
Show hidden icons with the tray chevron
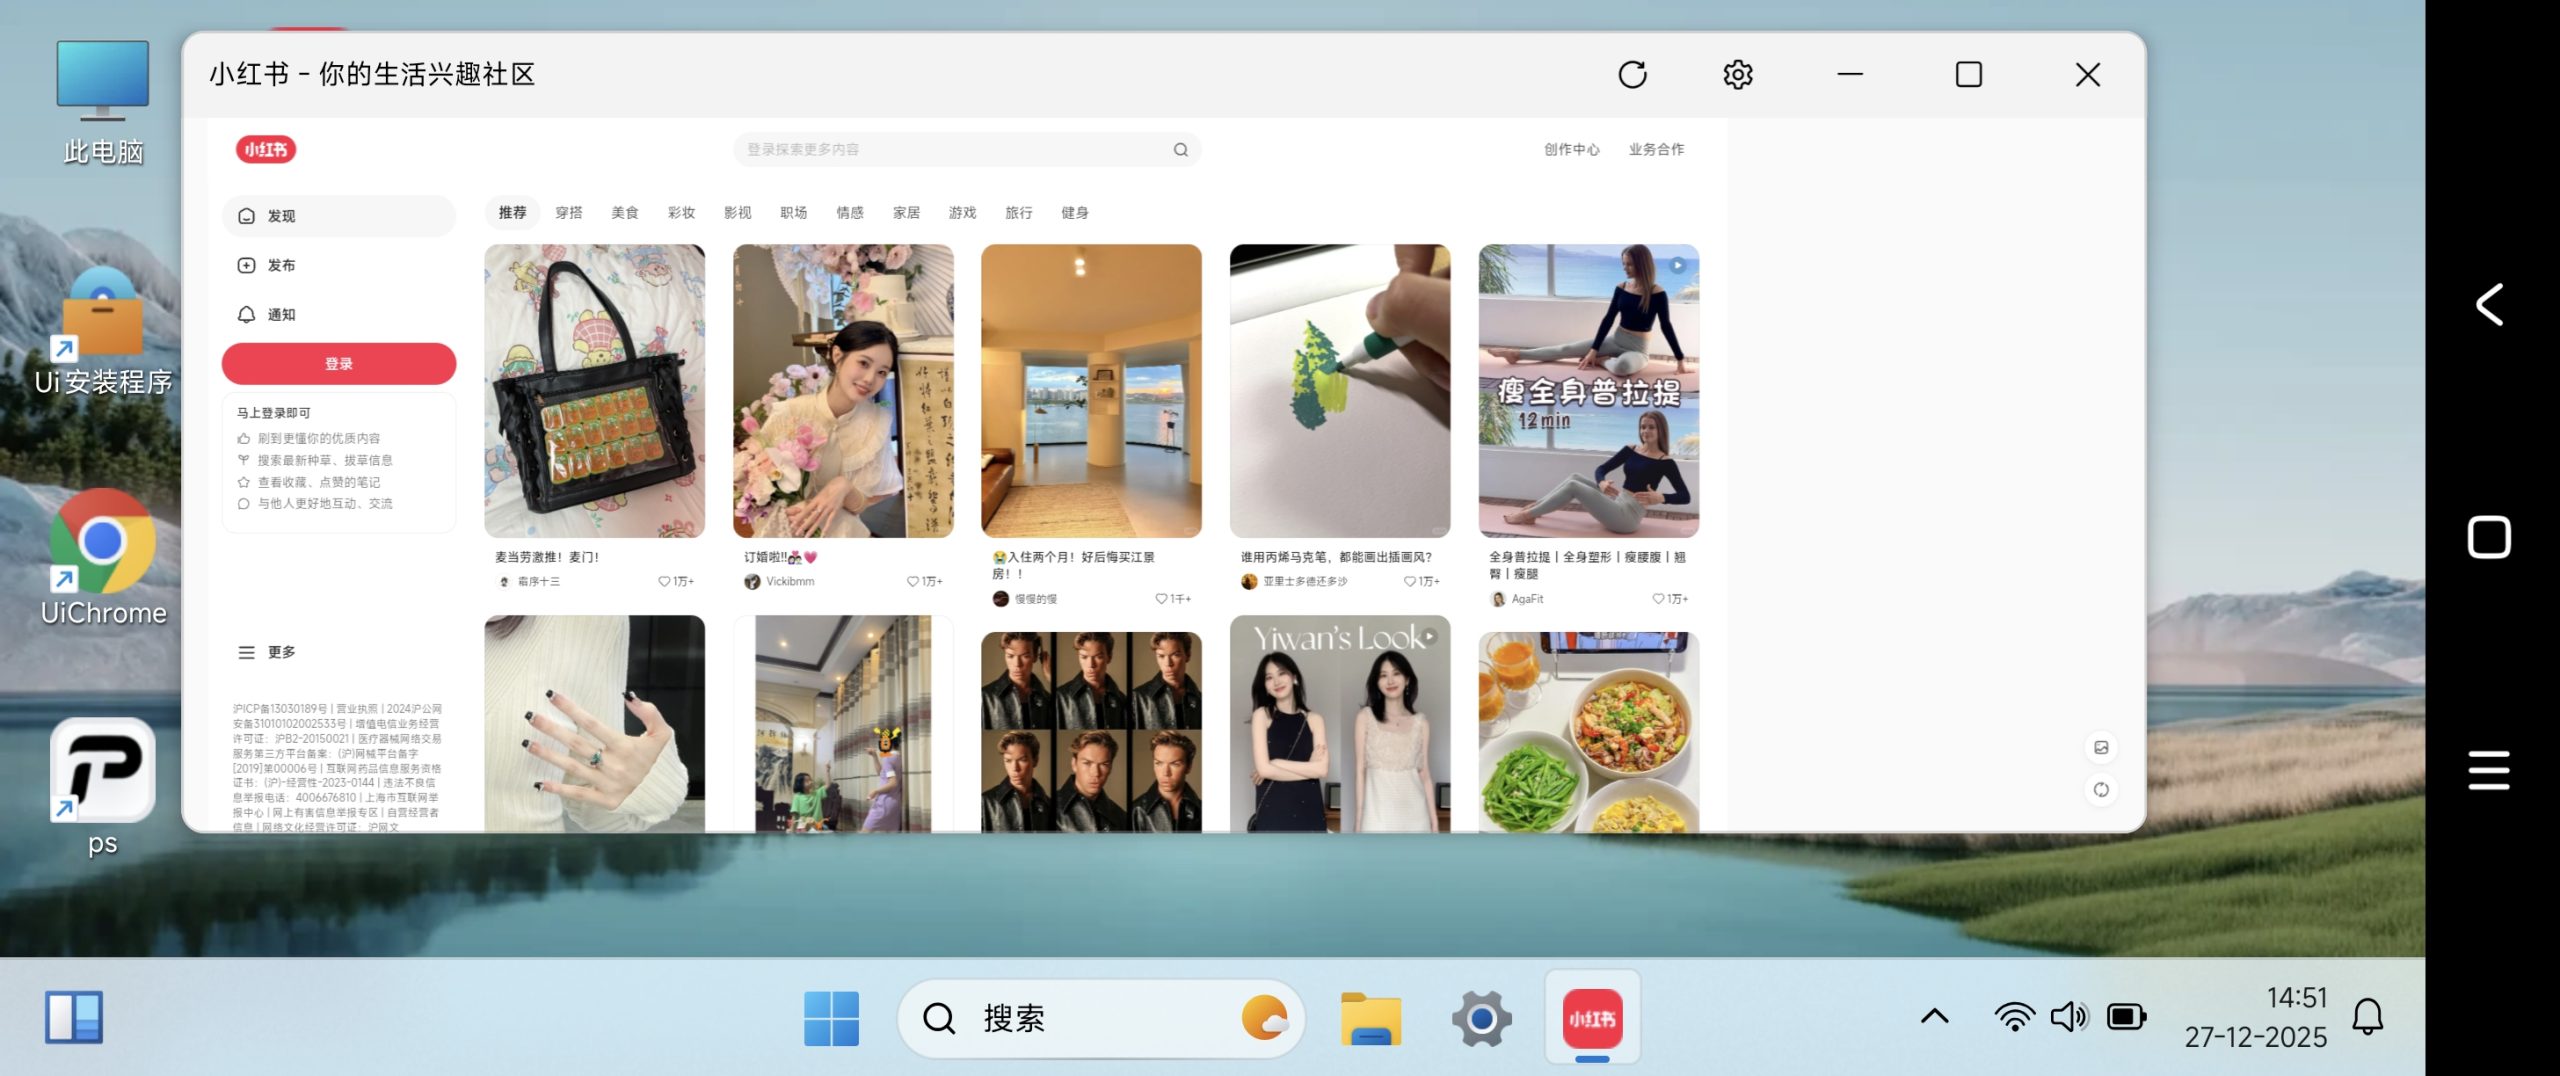(1935, 1017)
